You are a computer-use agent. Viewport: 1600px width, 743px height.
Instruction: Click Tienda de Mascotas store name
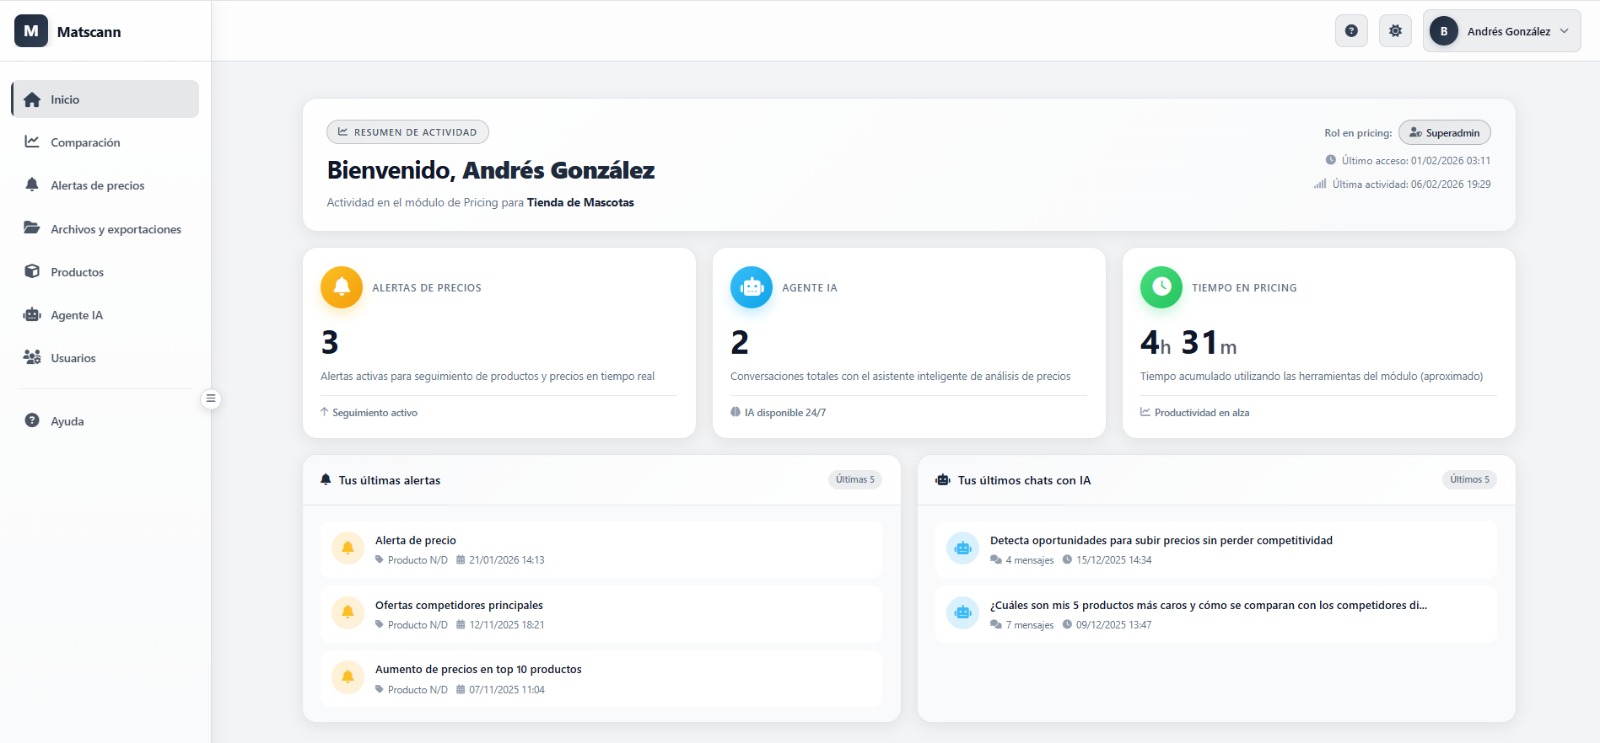coord(580,202)
